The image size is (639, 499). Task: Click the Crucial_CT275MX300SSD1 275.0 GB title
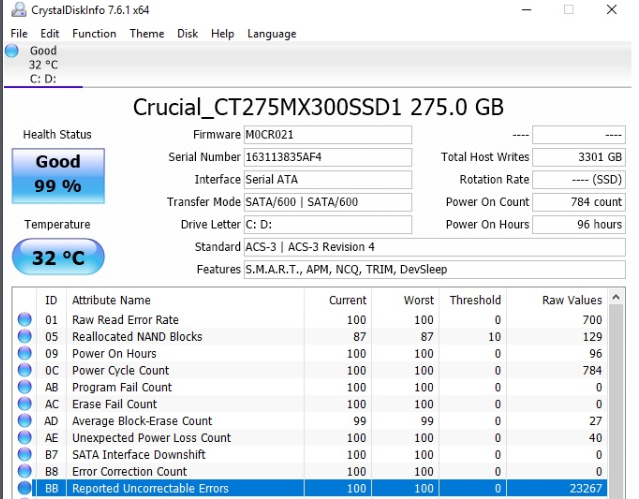coord(318,107)
